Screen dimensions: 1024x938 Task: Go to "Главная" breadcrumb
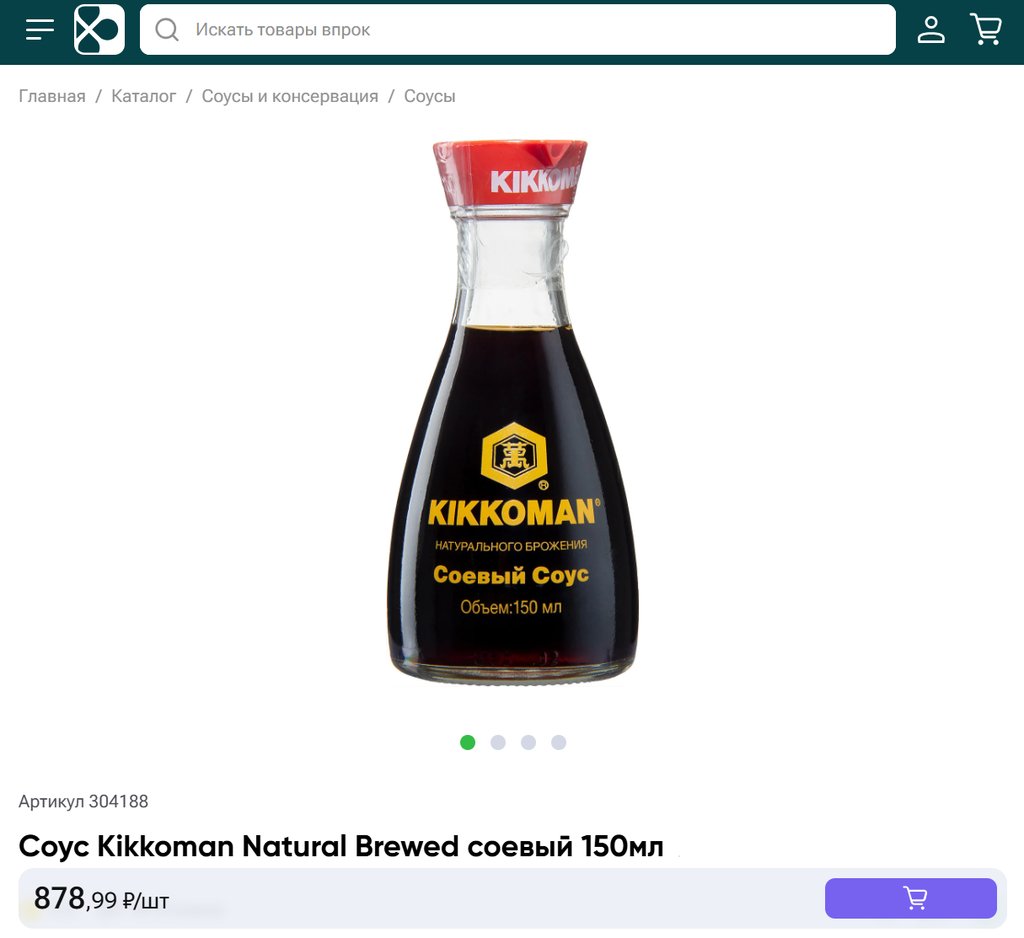pos(52,96)
